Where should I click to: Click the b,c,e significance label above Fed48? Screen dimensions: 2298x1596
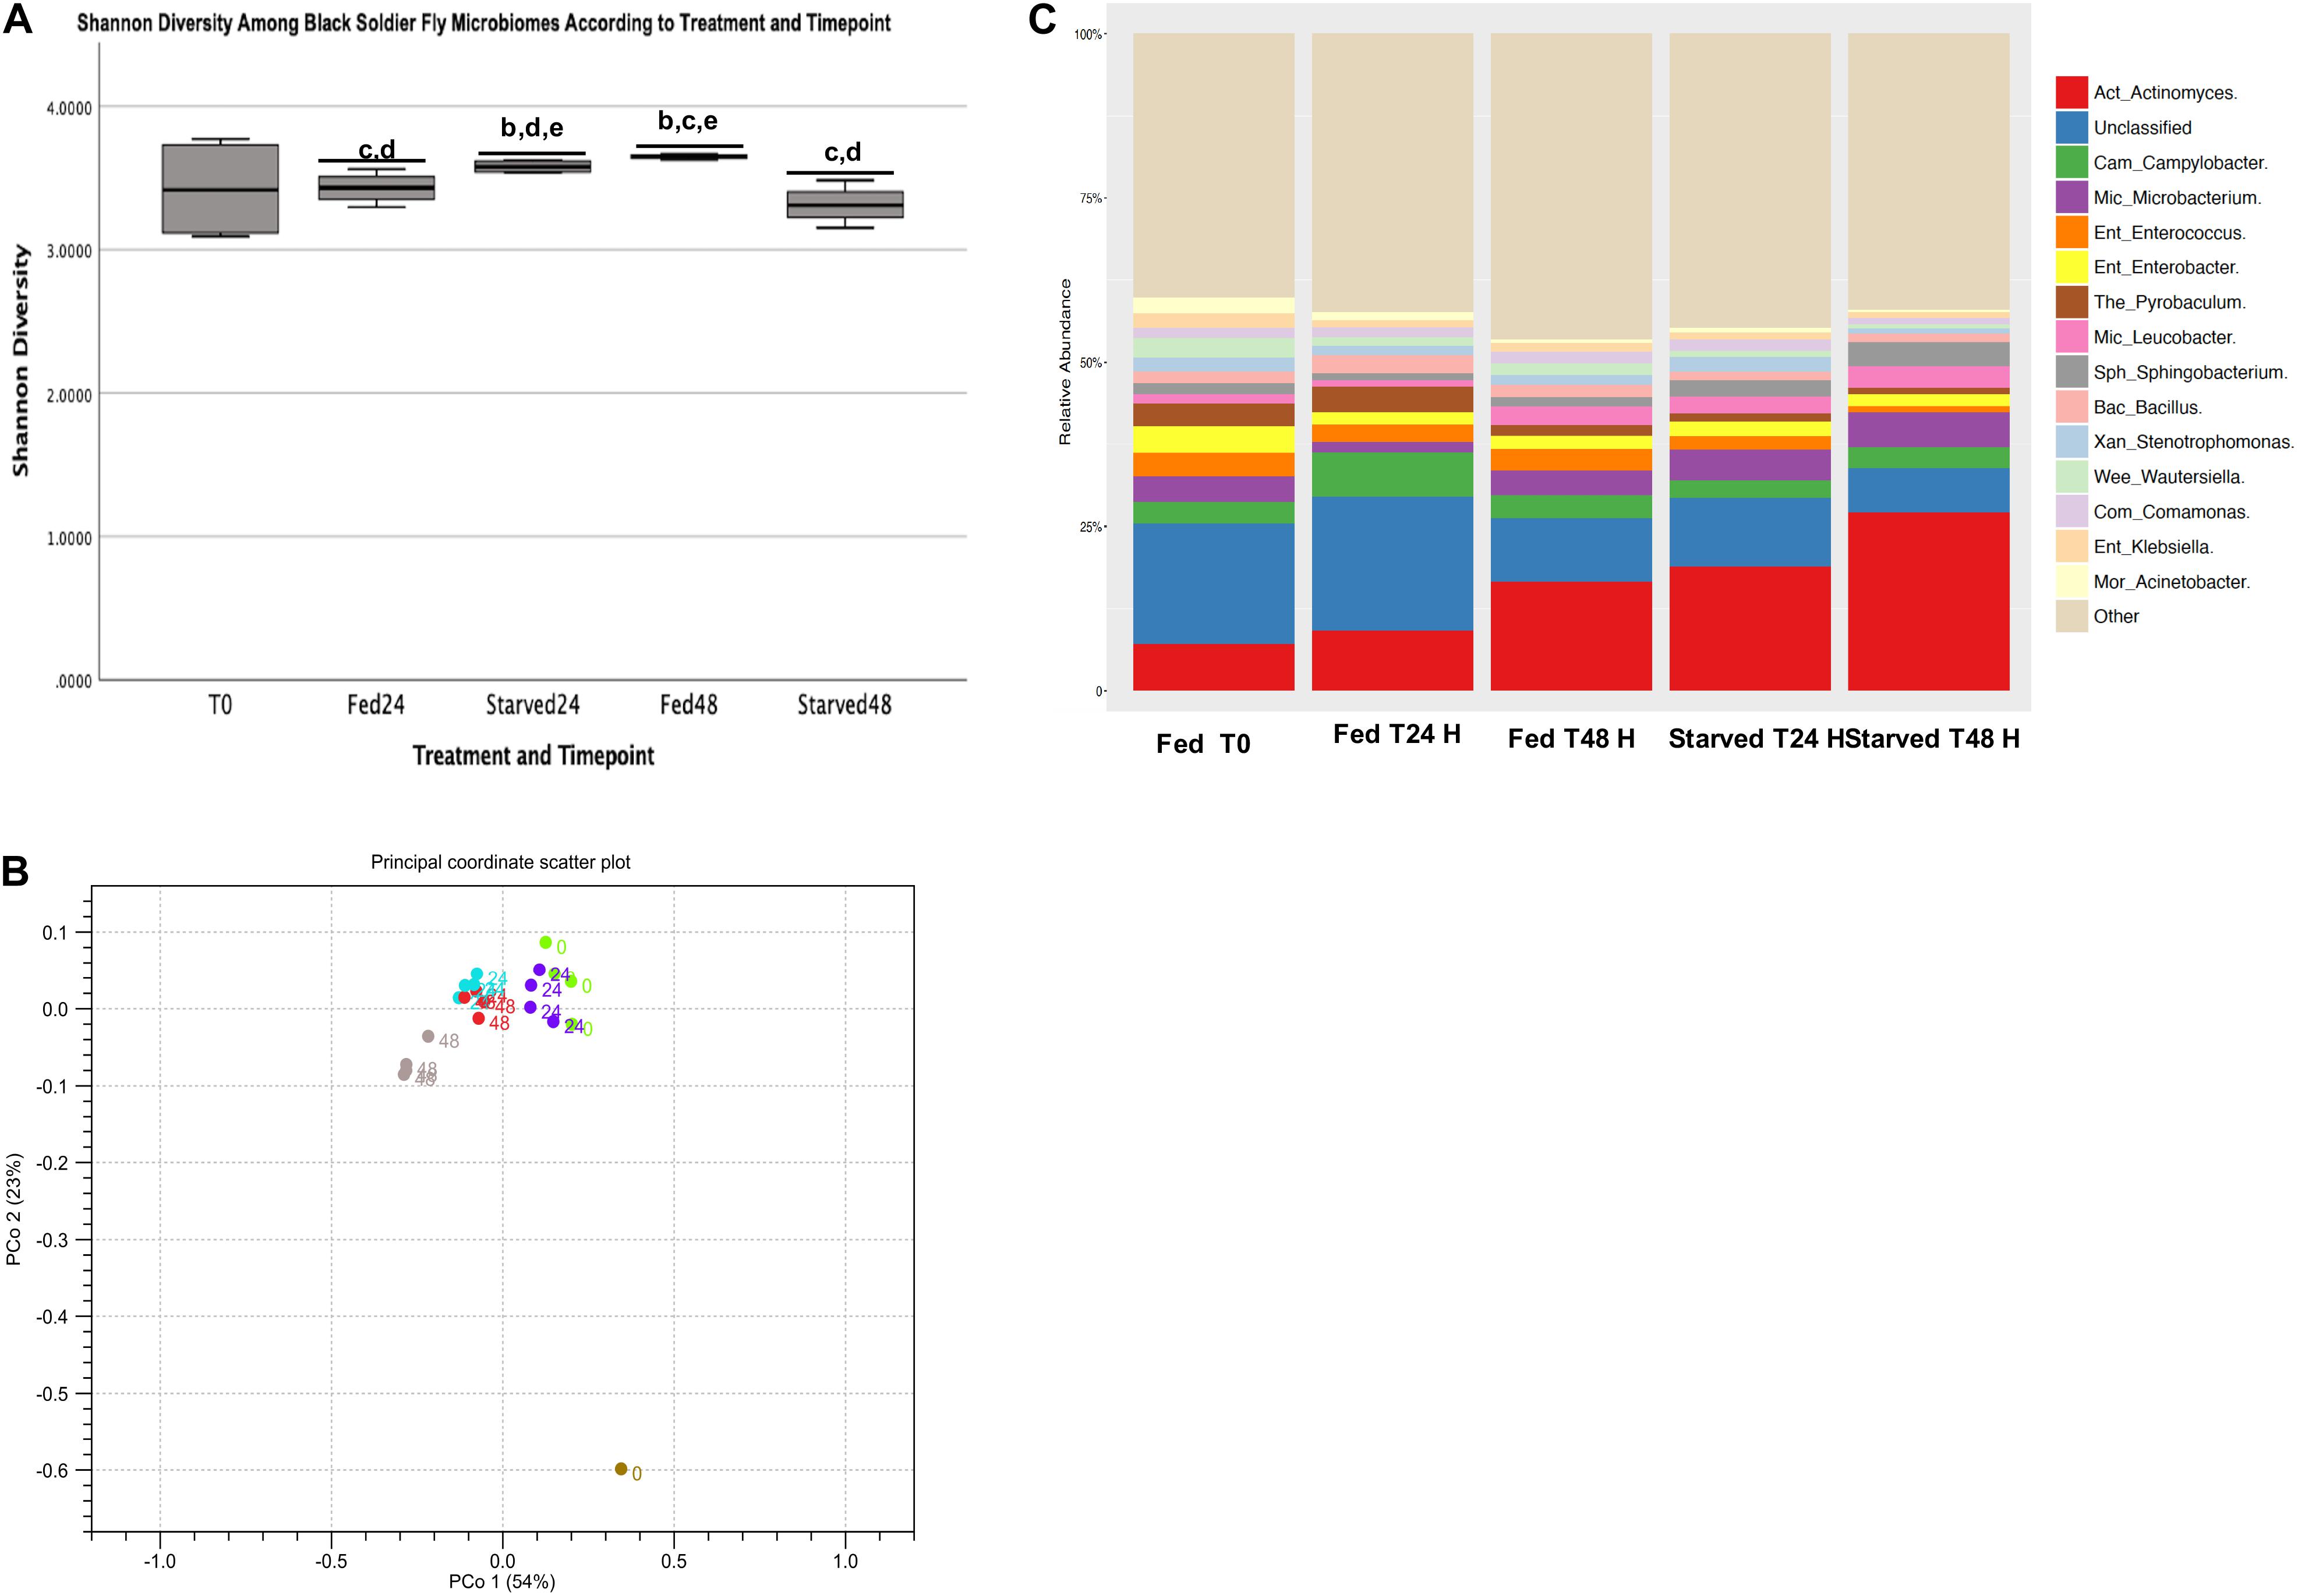click(688, 121)
